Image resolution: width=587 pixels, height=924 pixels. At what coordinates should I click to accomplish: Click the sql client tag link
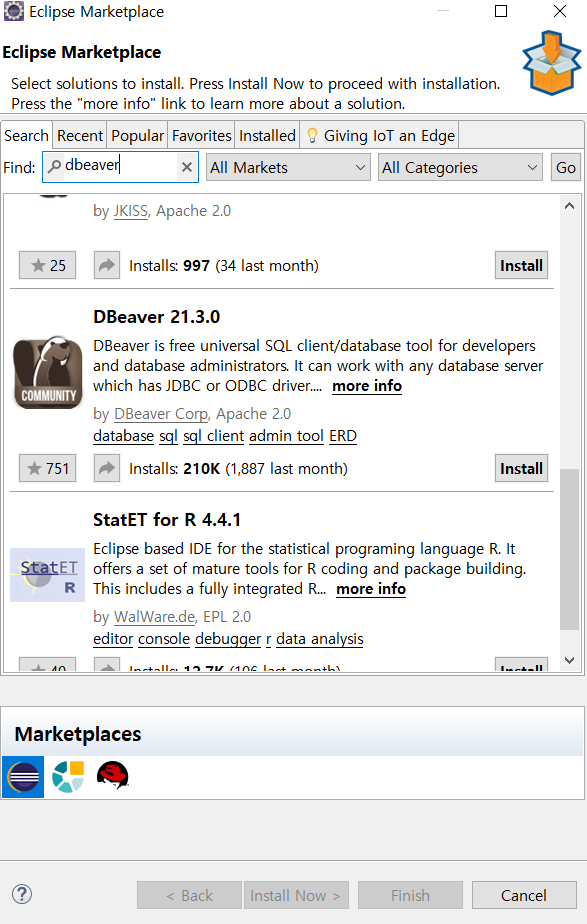(213, 436)
